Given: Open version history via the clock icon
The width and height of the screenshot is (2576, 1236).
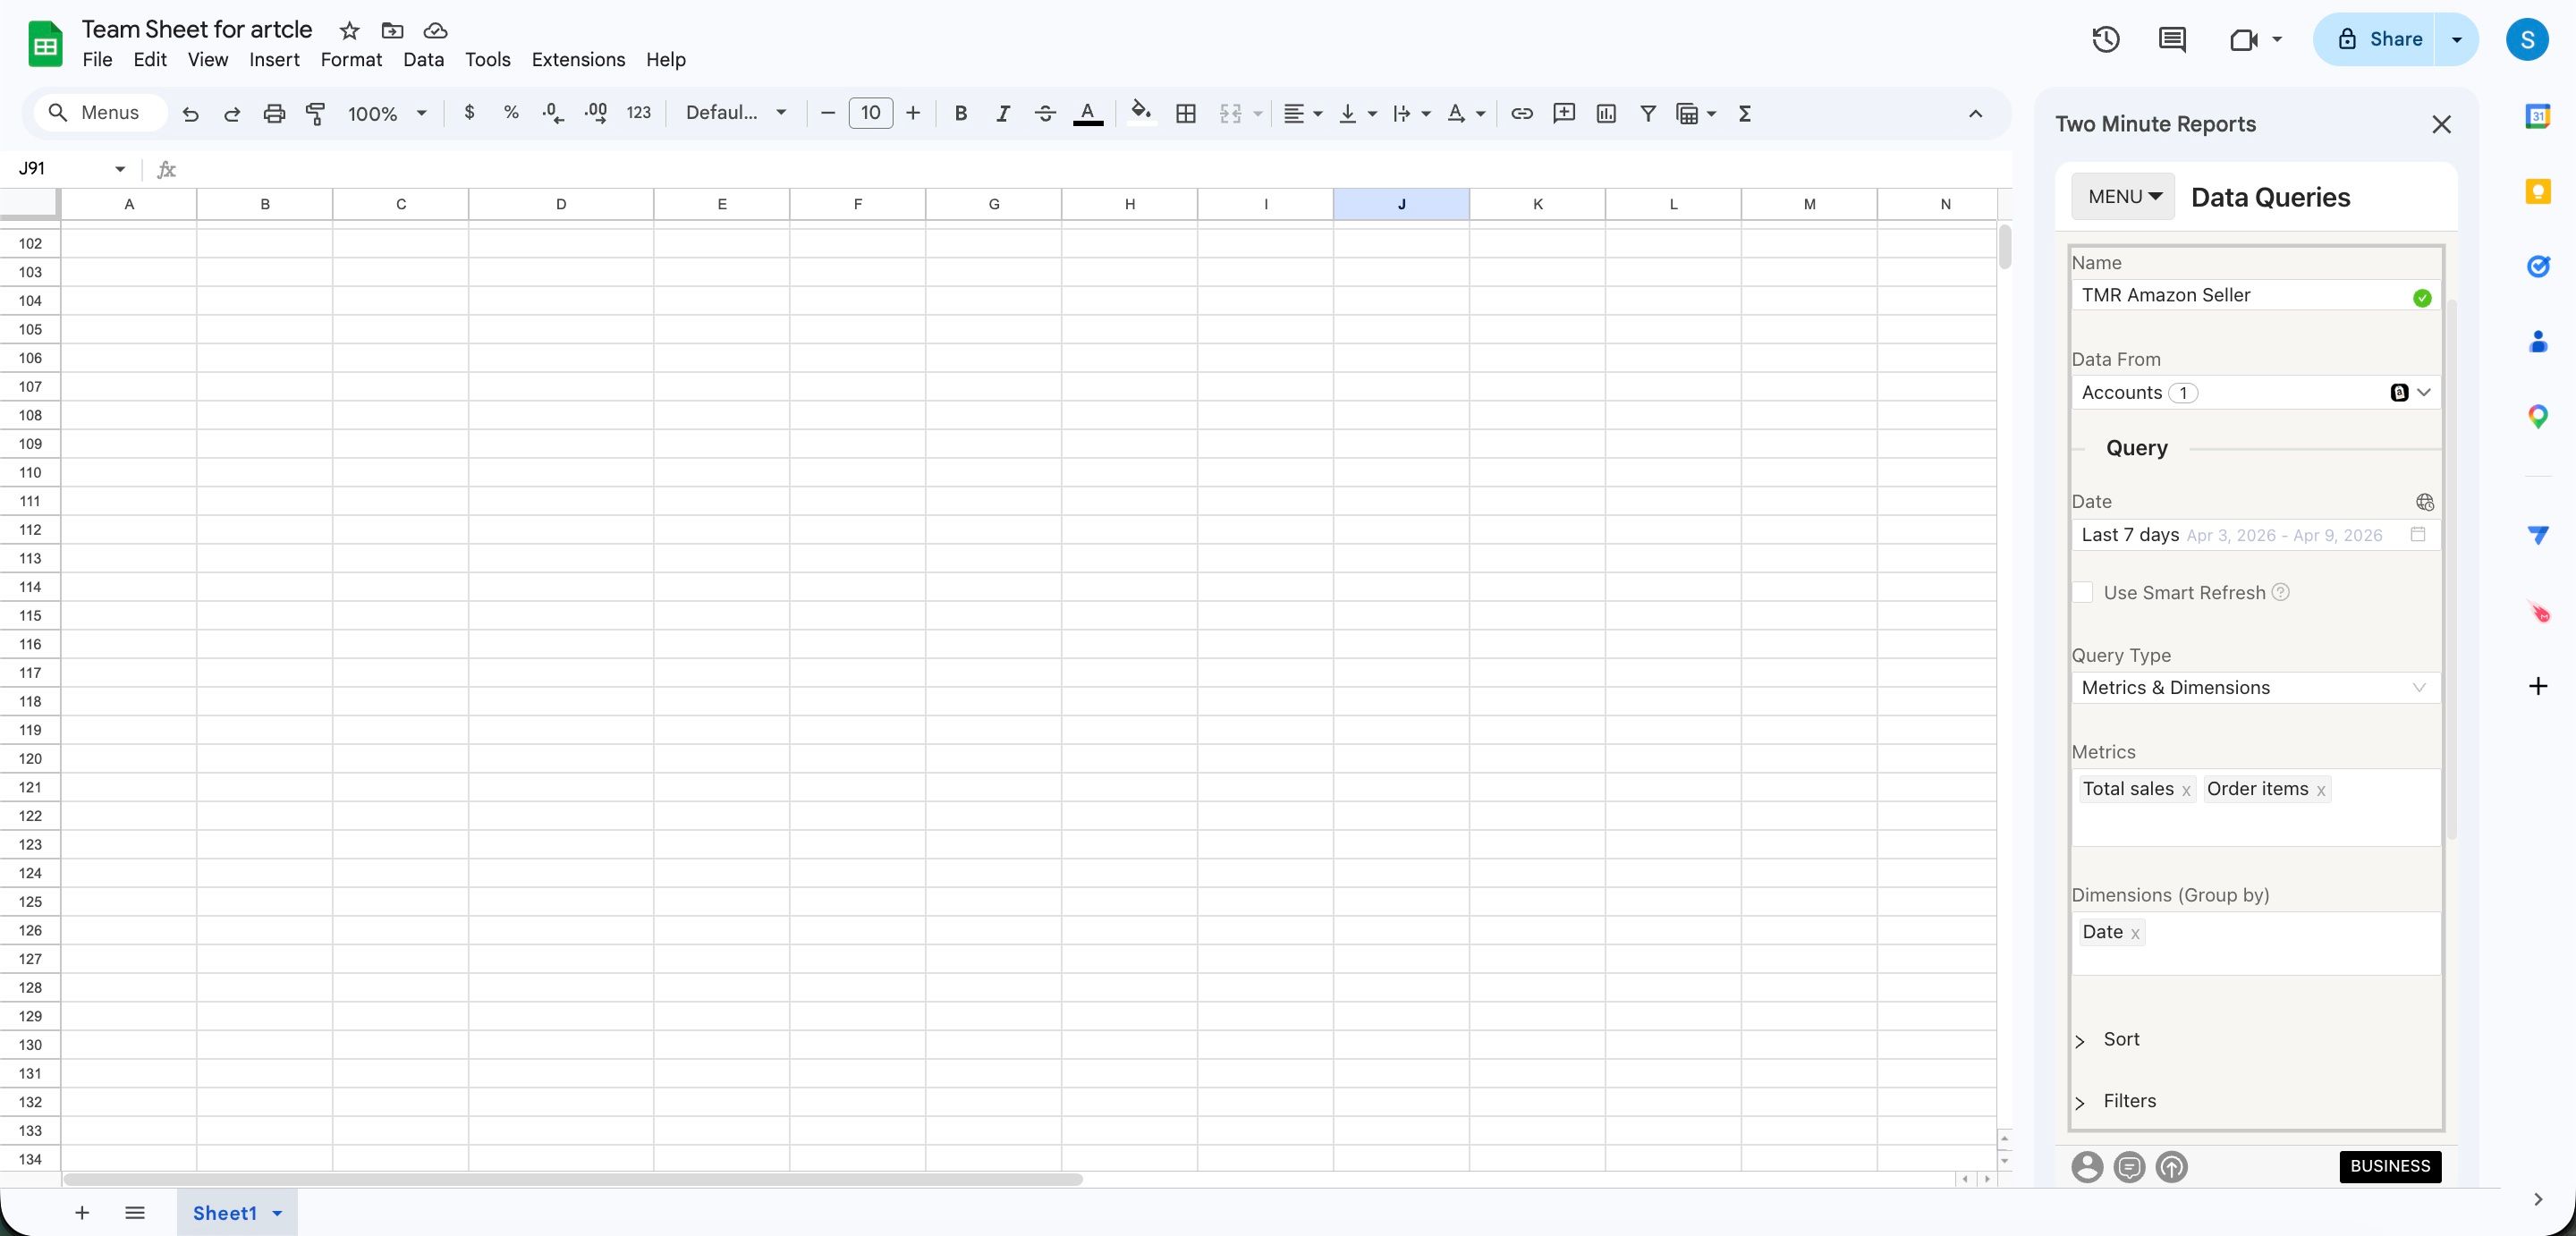Looking at the screenshot, I should tap(2105, 39).
